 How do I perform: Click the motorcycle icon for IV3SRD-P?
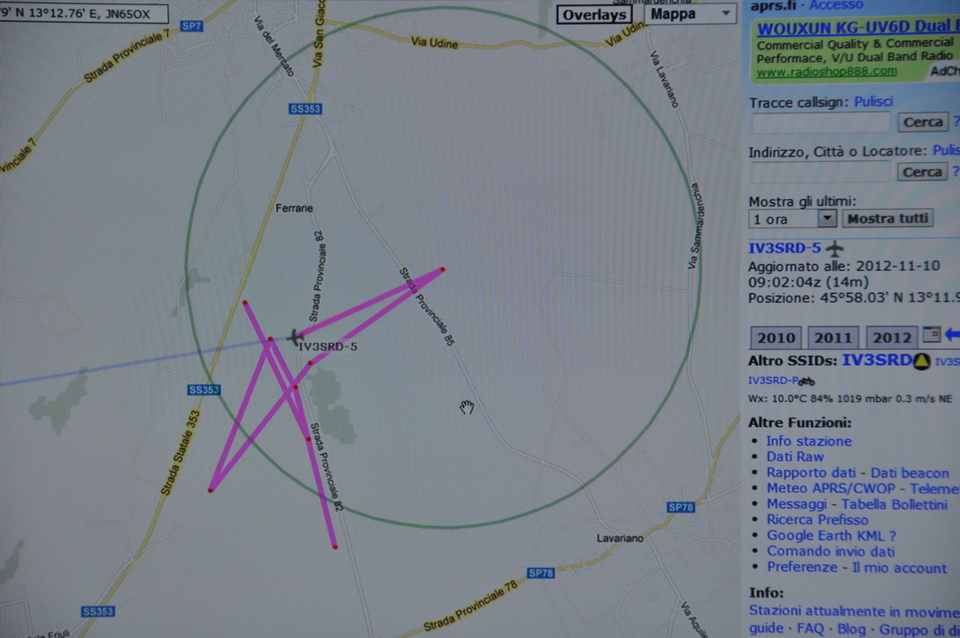(806, 381)
